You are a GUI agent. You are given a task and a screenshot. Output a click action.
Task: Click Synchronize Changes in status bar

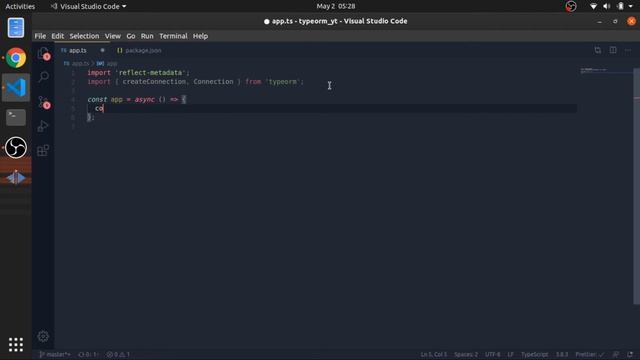pyautogui.click(x=88, y=354)
